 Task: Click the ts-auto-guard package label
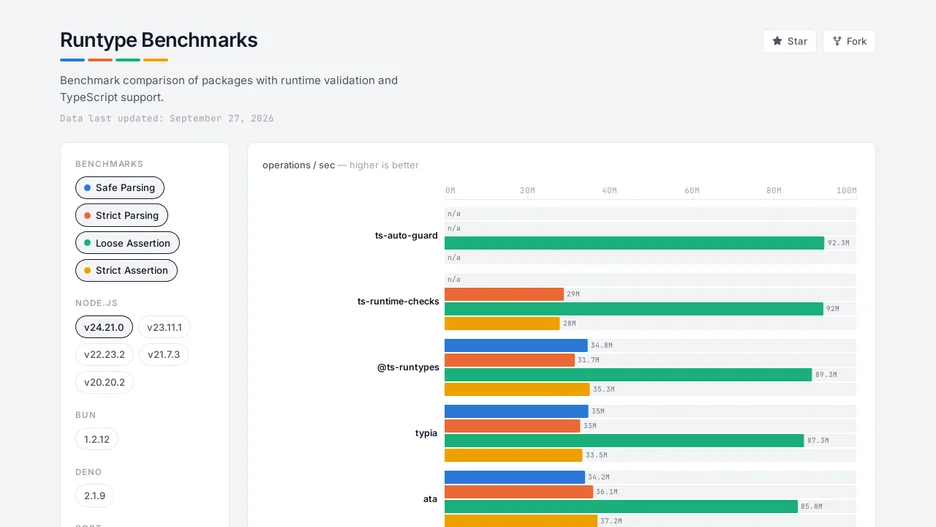(406, 235)
